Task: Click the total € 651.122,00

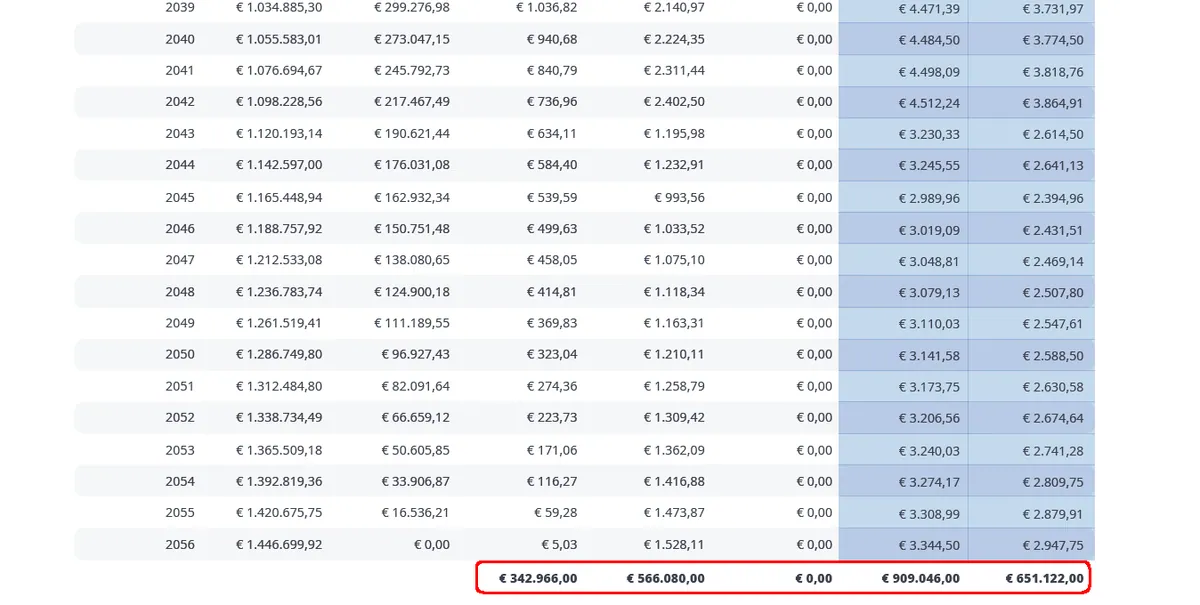Action: [x=1044, y=578]
